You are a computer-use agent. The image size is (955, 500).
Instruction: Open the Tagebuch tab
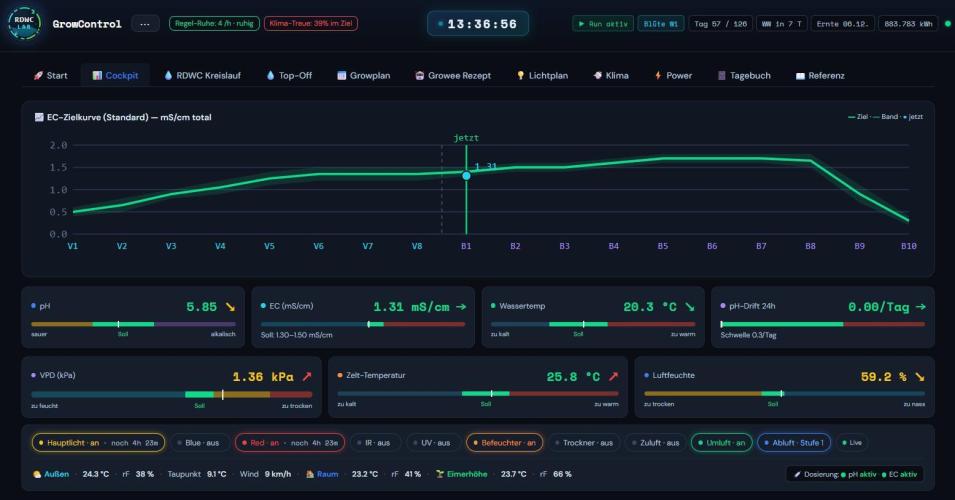click(744, 76)
